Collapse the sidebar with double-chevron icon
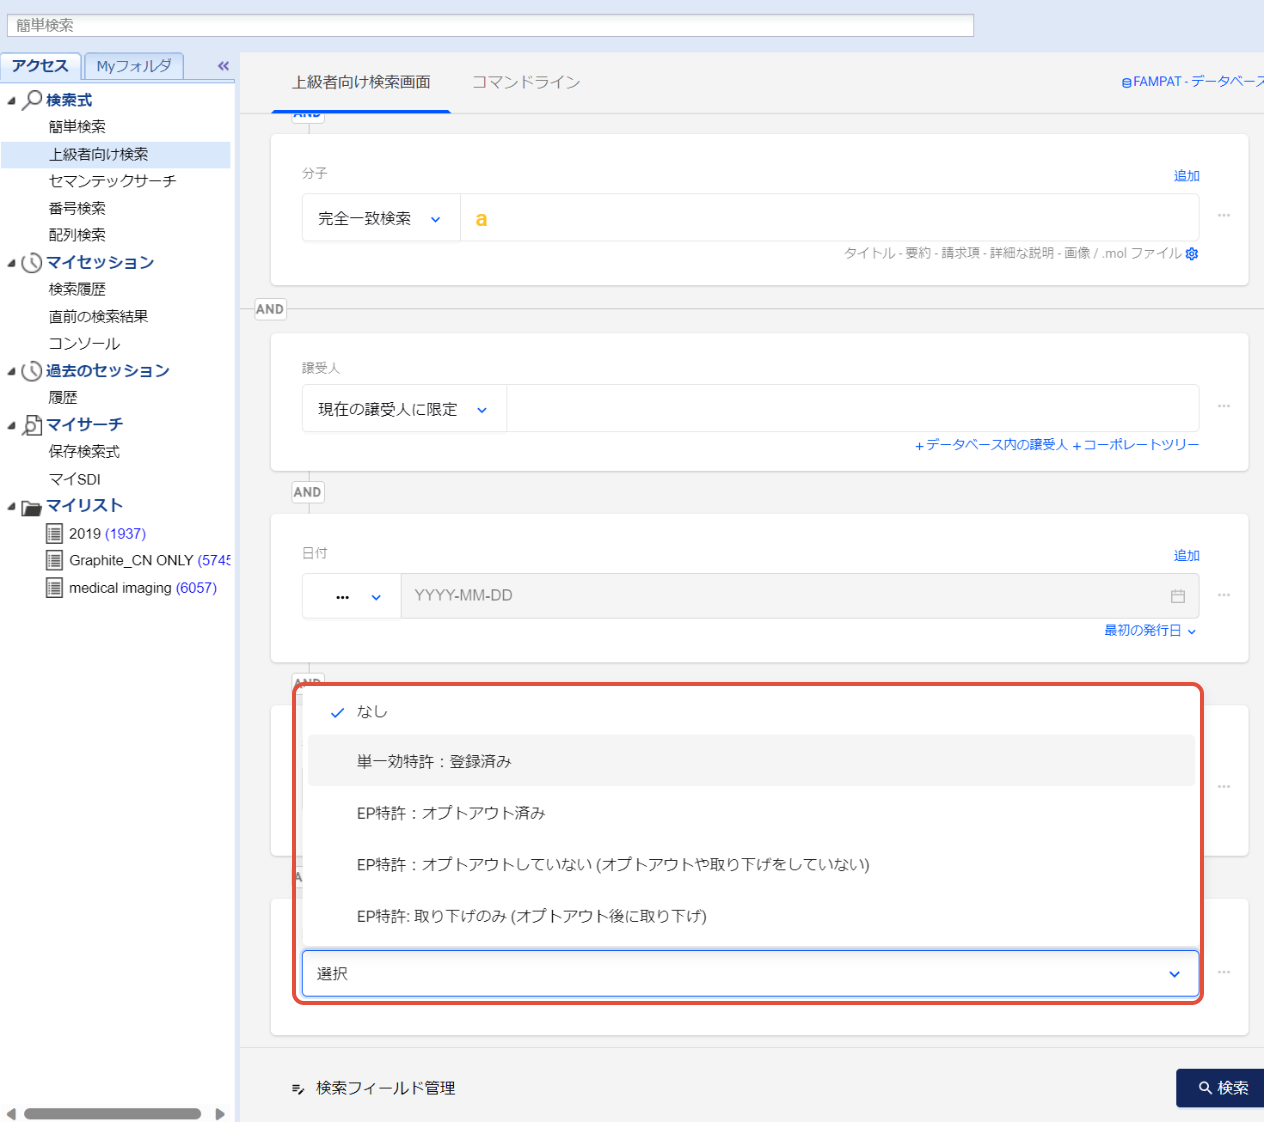 click(x=223, y=66)
